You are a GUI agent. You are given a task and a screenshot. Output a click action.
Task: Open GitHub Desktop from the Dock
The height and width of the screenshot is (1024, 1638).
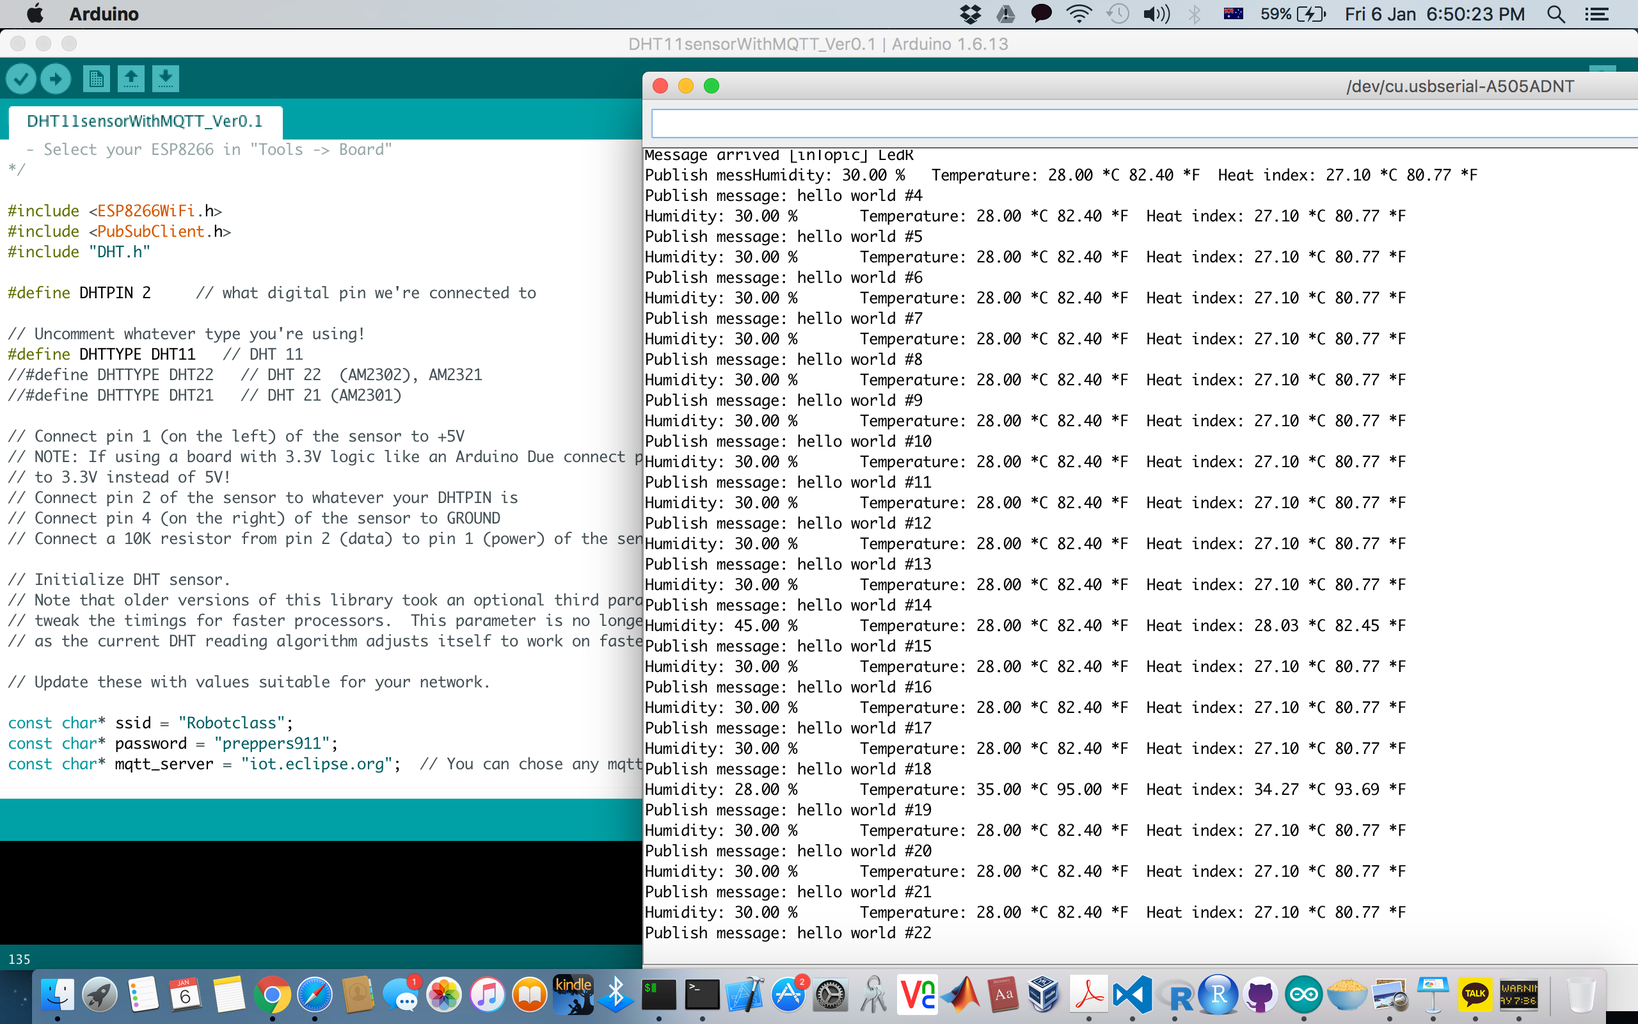(x=1261, y=995)
